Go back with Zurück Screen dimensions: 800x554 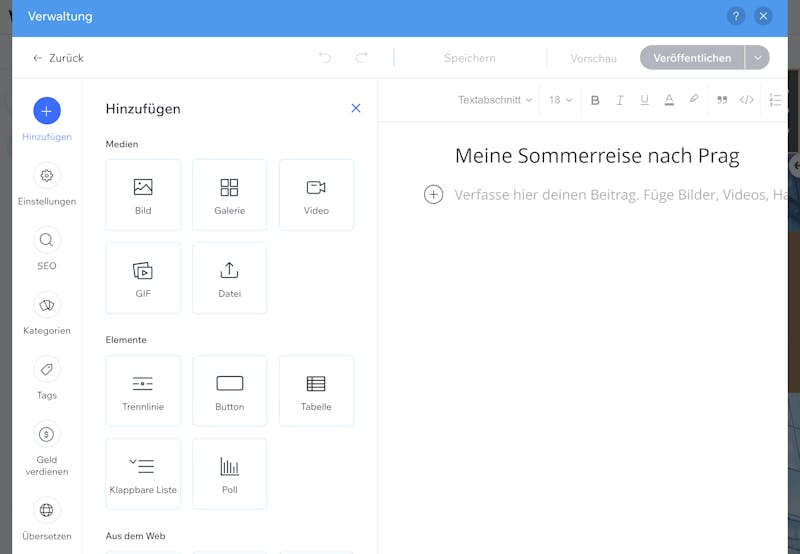point(58,58)
